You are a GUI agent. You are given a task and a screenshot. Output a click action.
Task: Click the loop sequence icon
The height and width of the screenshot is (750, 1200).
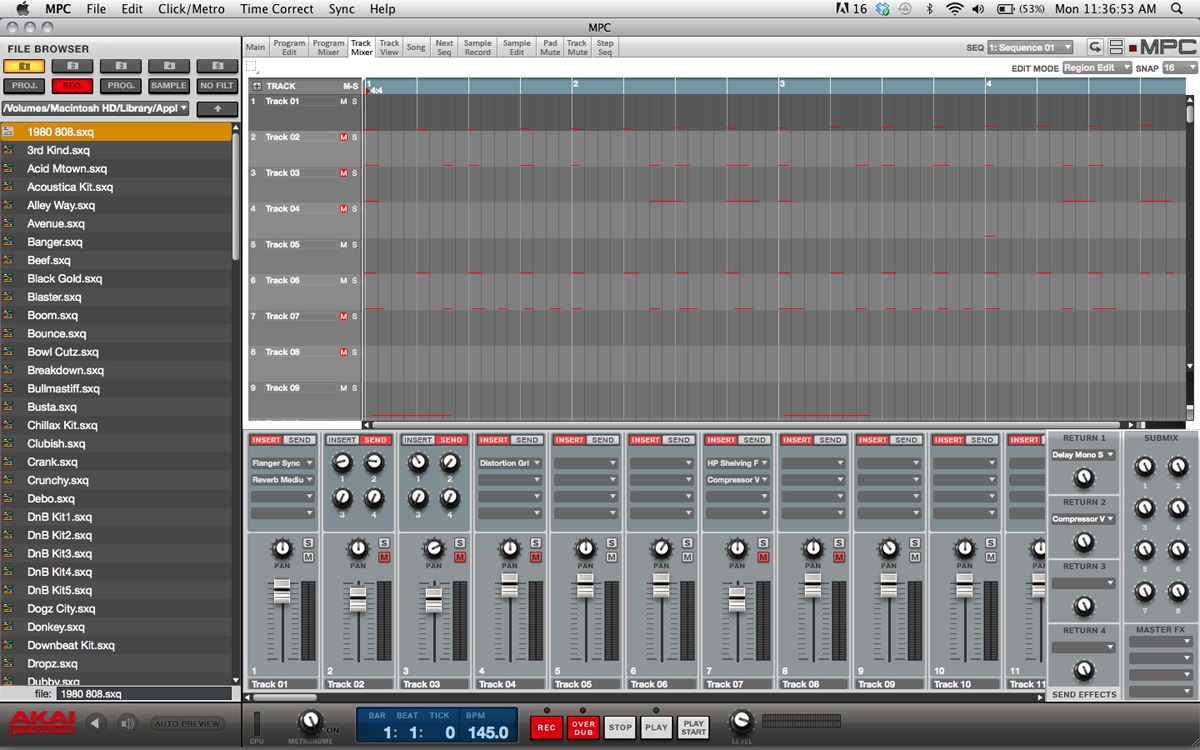tap(1095, 47)
